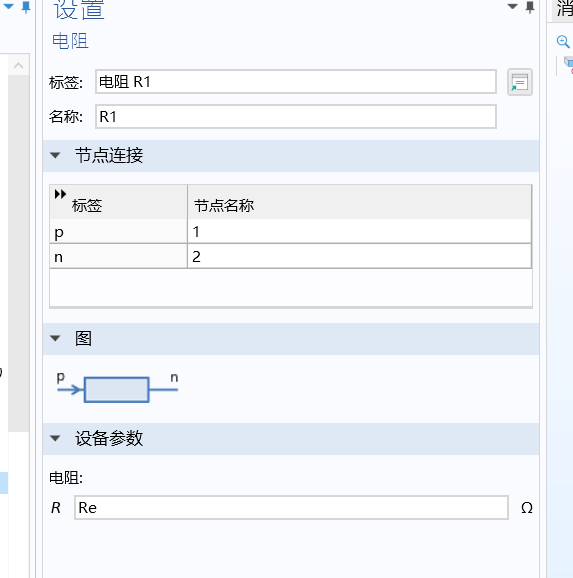
Task: Open the label rename icon beside 电阻 R1
Action: pos(520,82)
